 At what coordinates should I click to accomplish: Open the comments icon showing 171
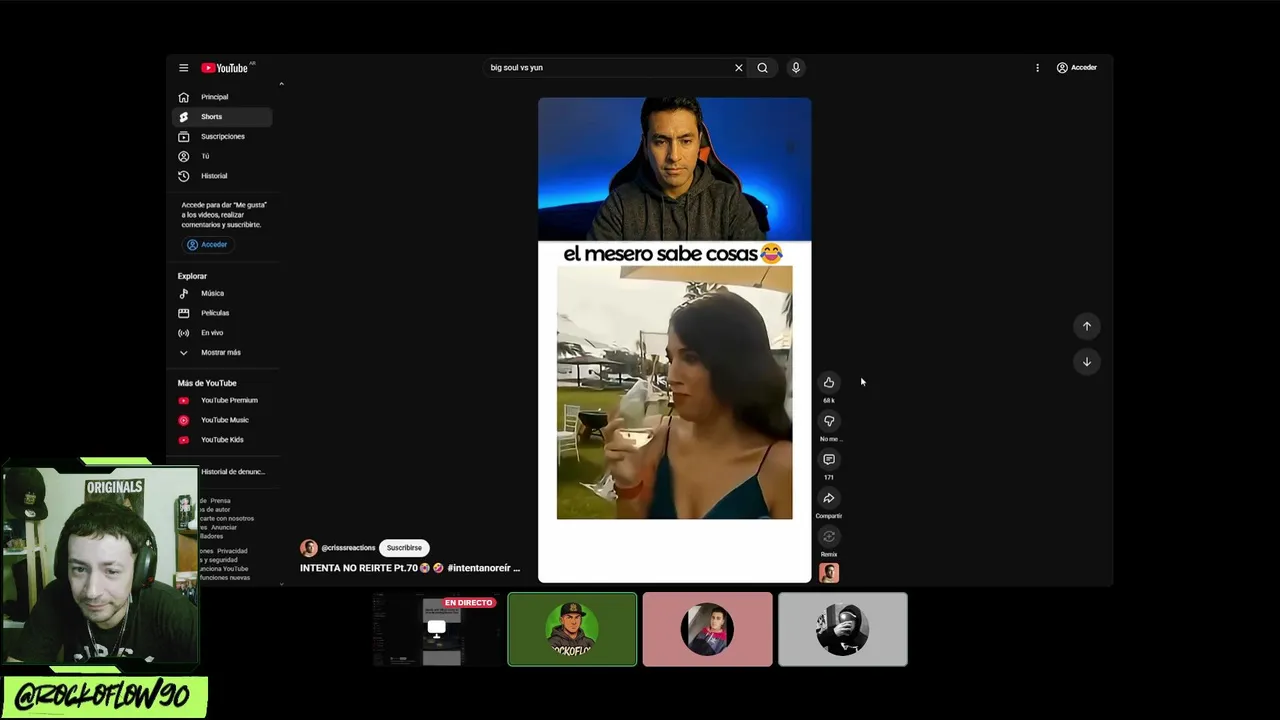[829, 459]
